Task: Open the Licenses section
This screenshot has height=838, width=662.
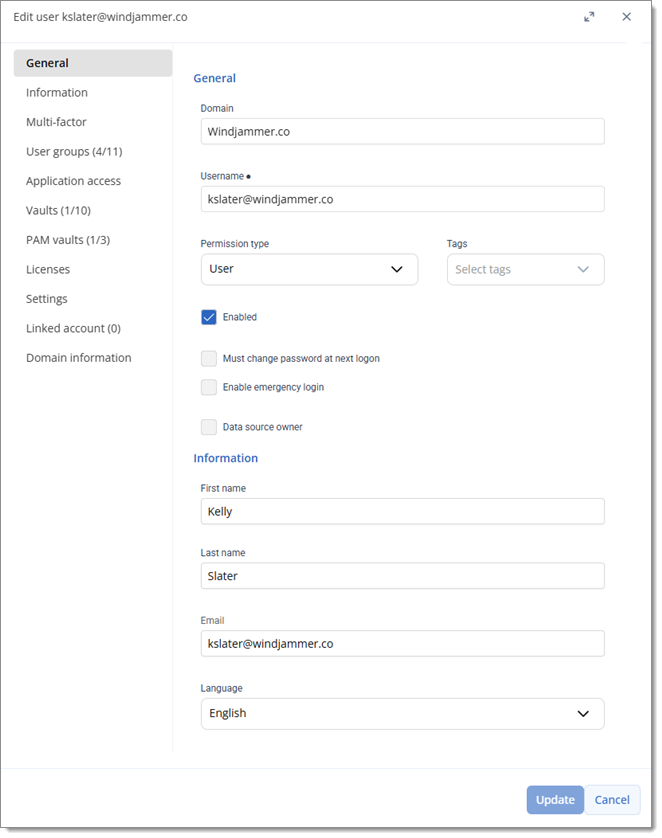Action: [46, 269]
